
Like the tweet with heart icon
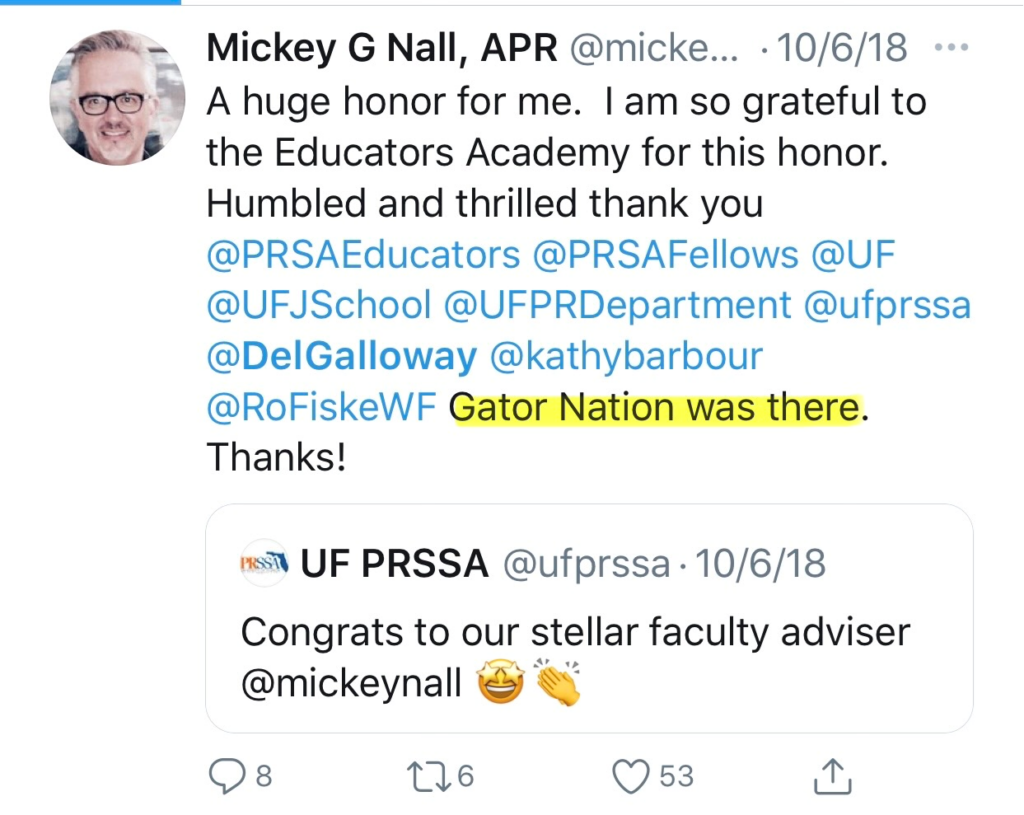pos(631,776)
